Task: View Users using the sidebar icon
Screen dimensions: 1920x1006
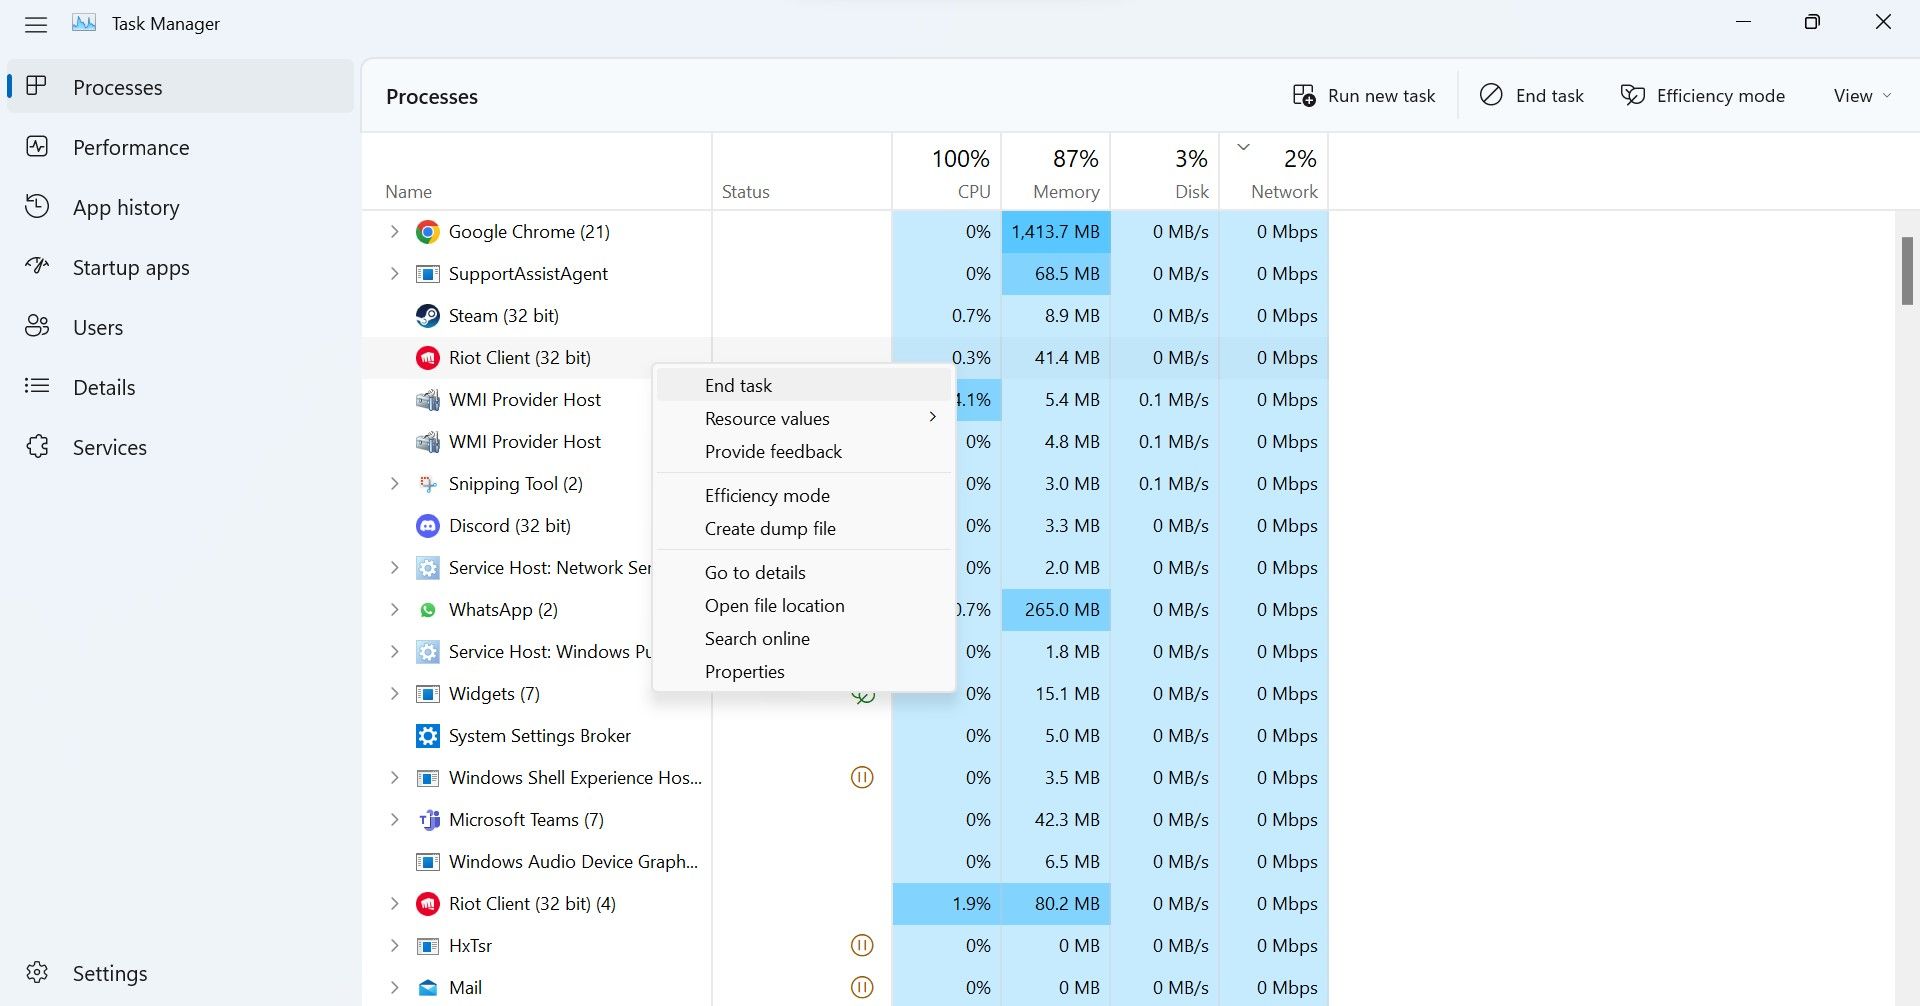Action: pos(37,327)
